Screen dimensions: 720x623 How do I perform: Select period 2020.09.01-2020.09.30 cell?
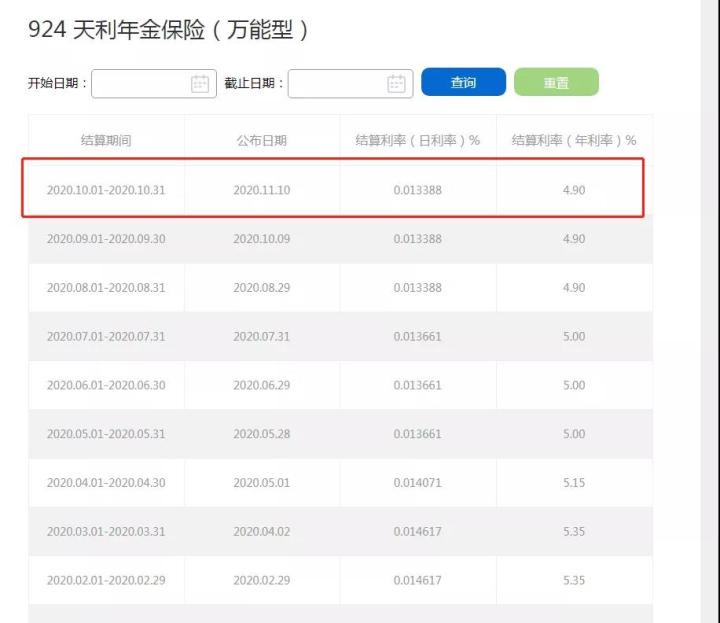(106, 239)
